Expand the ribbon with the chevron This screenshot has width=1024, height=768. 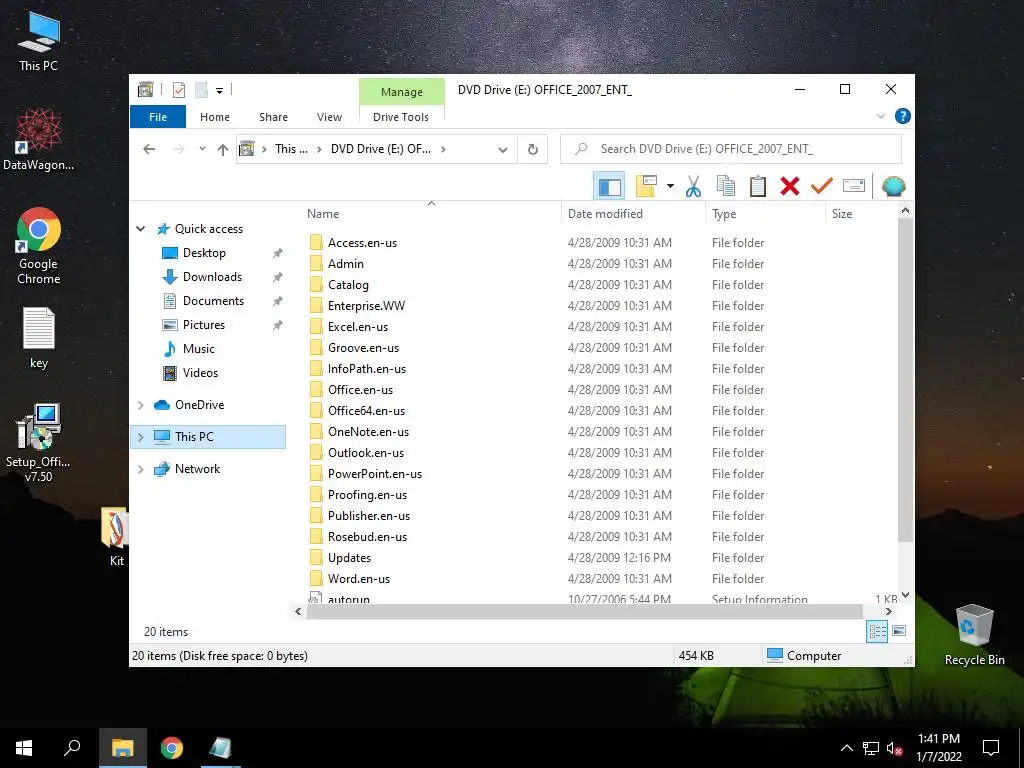pyautogui.click(x=880, y=116)
